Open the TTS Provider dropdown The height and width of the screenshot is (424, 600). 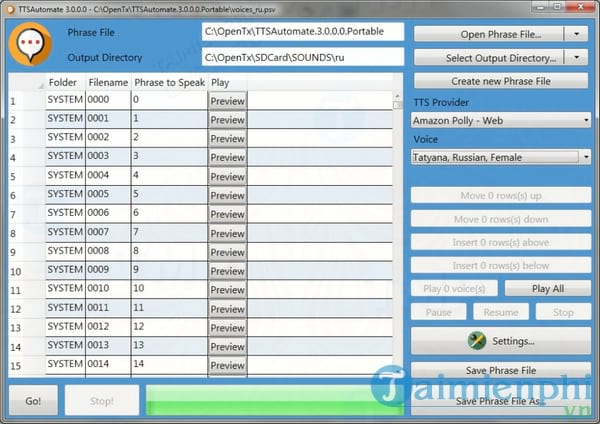pos(501,121)
